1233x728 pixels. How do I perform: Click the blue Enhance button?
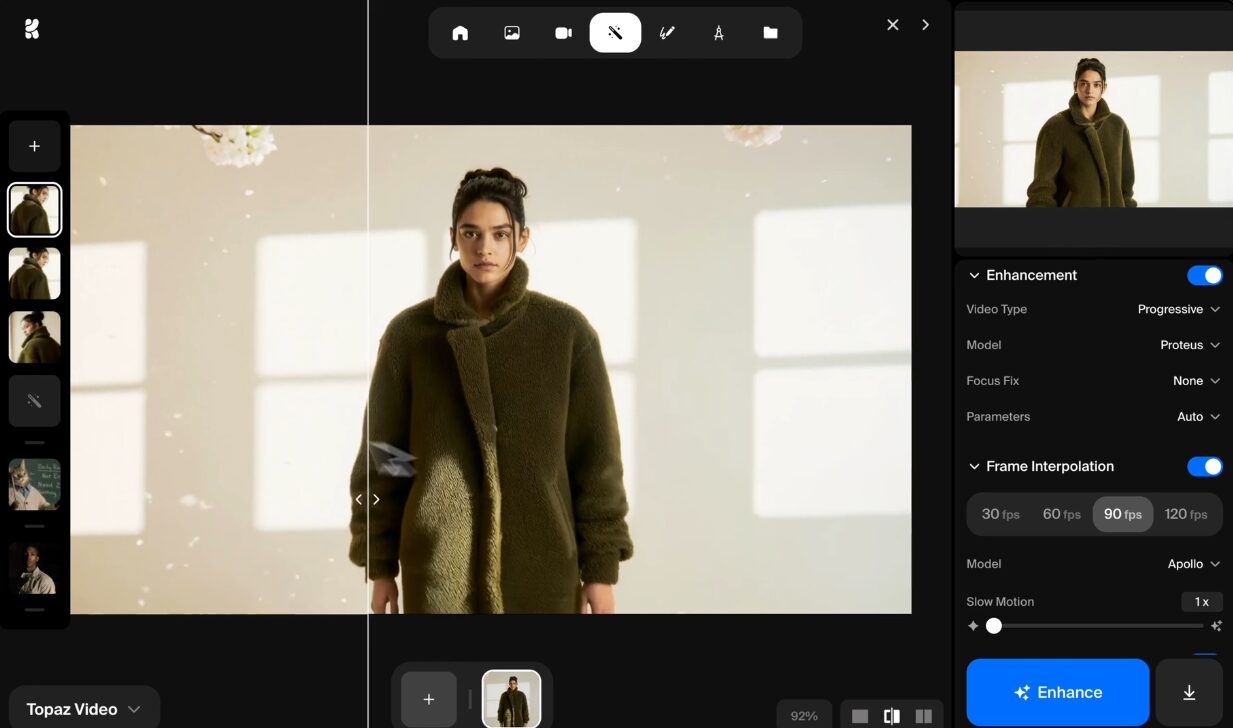click(1057, 692)
